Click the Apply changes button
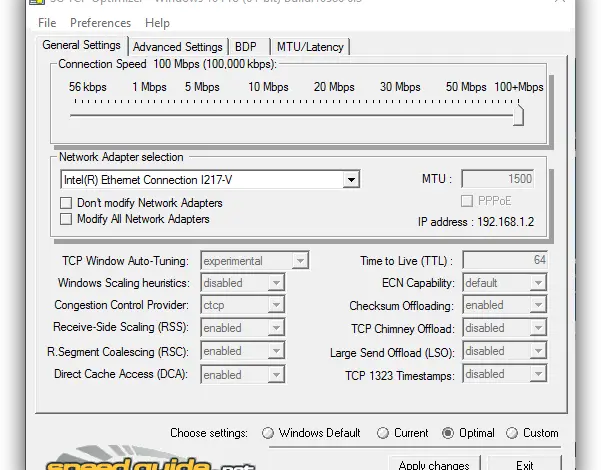Viewport: 601px width, 470px height. click(434, 463)
